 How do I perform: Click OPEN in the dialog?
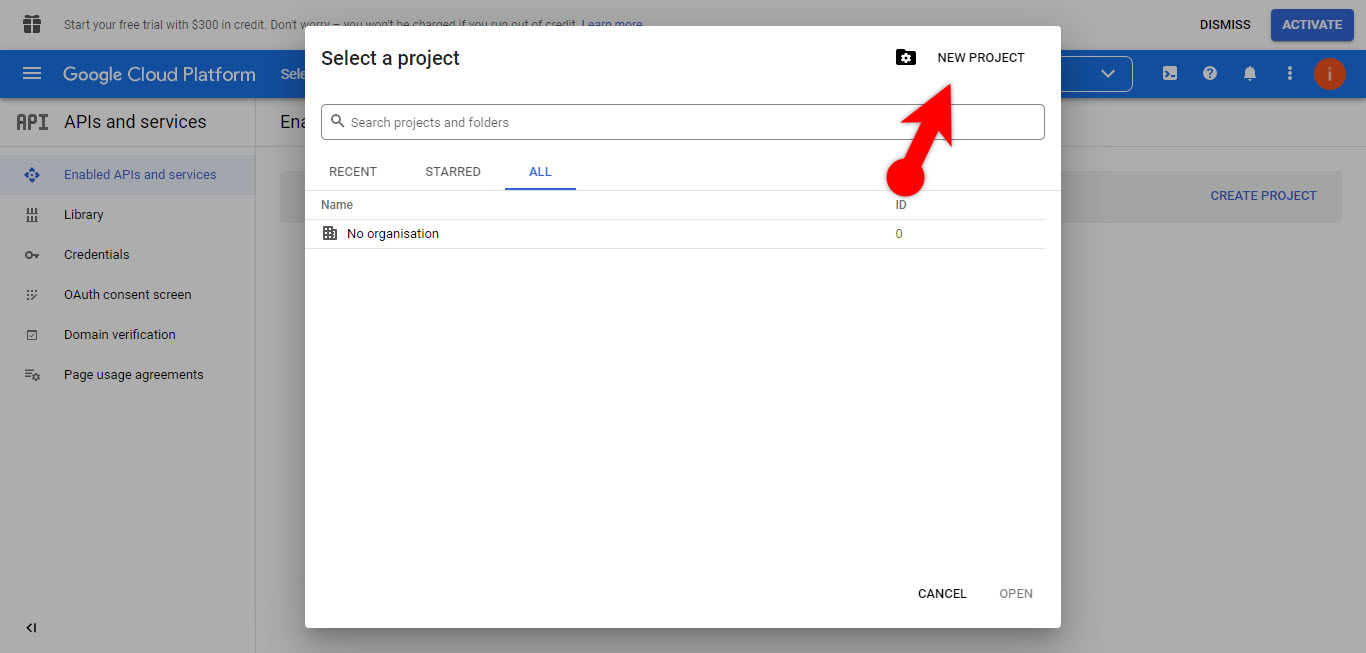1016,594
